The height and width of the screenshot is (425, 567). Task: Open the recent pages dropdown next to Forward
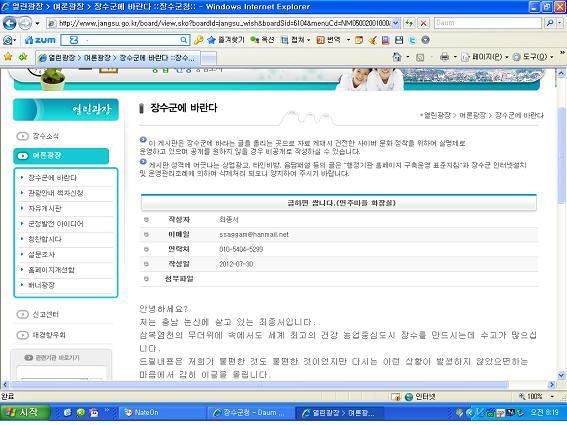pyautogui.click(x=37, y=24)
